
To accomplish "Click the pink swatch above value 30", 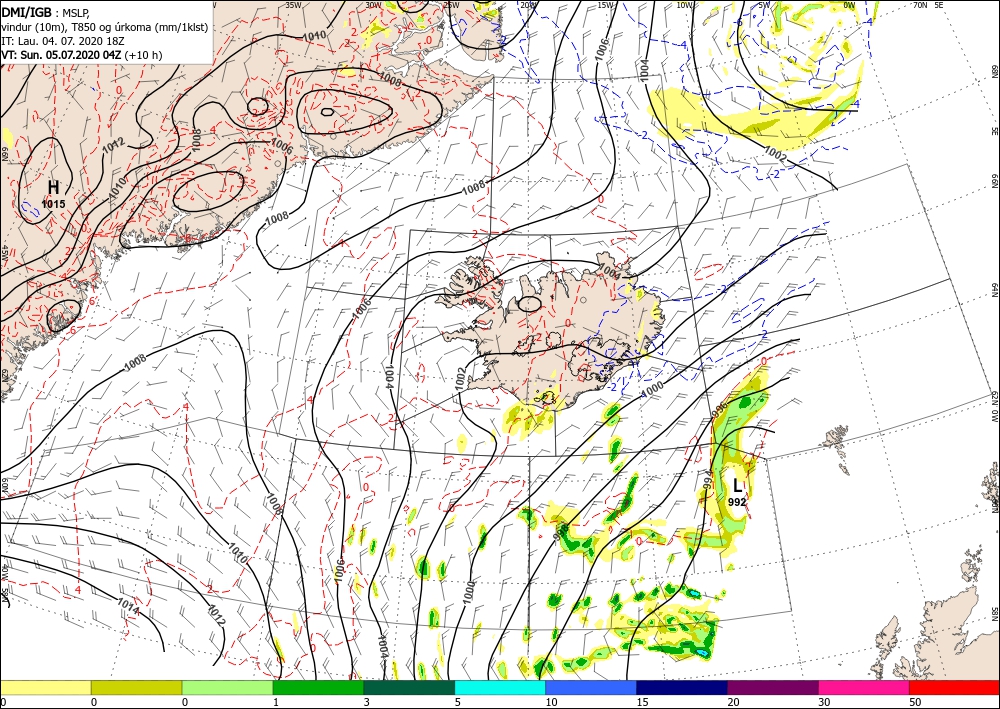I will click(x=864, y=687).
